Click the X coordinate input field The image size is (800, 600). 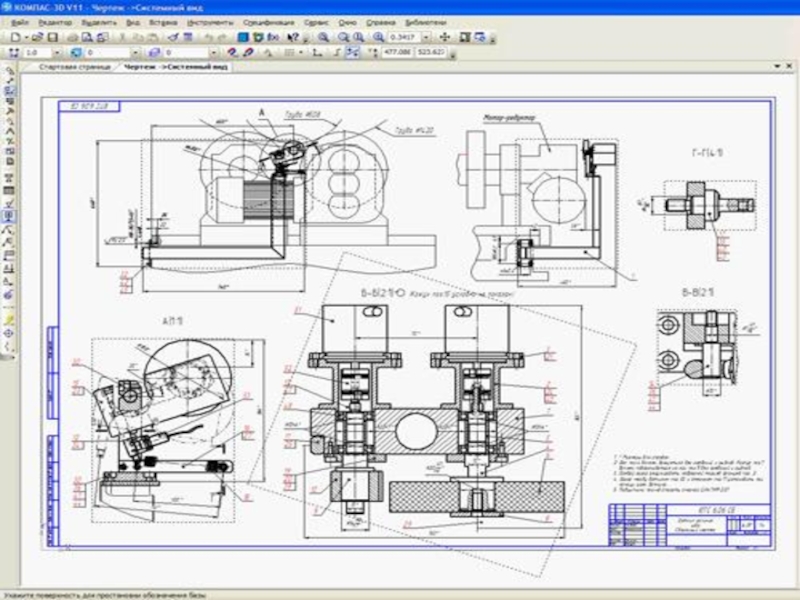coord(399,51)
